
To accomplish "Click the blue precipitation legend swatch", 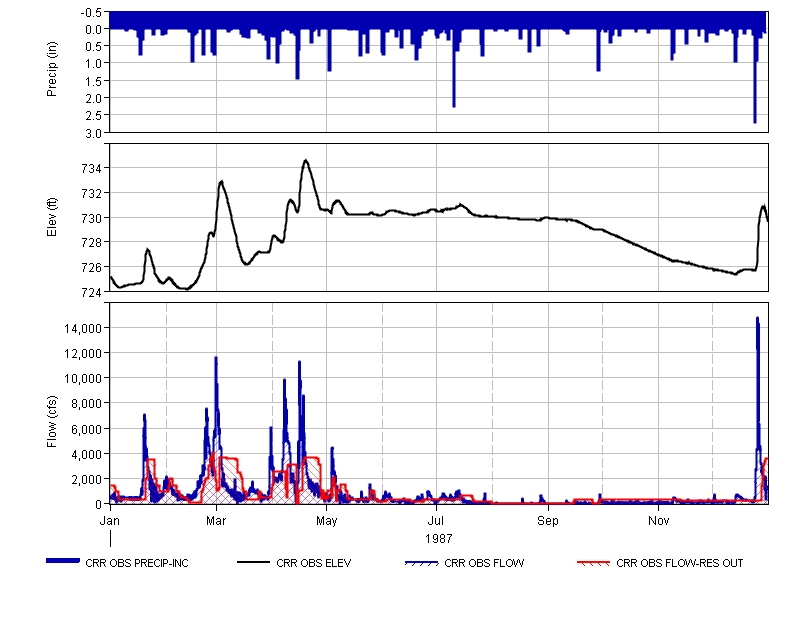I will (63, 561).
